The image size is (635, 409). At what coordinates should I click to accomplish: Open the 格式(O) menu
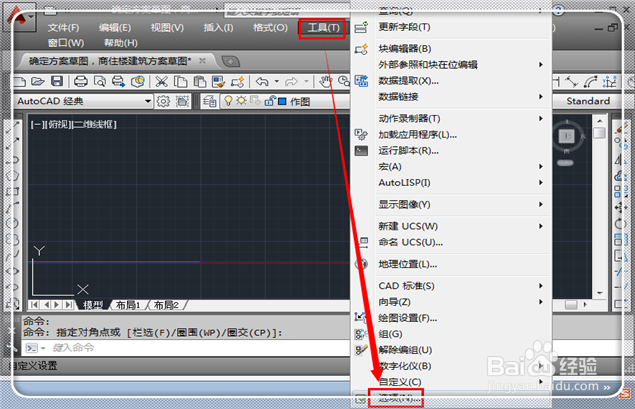tap(270, 28)
